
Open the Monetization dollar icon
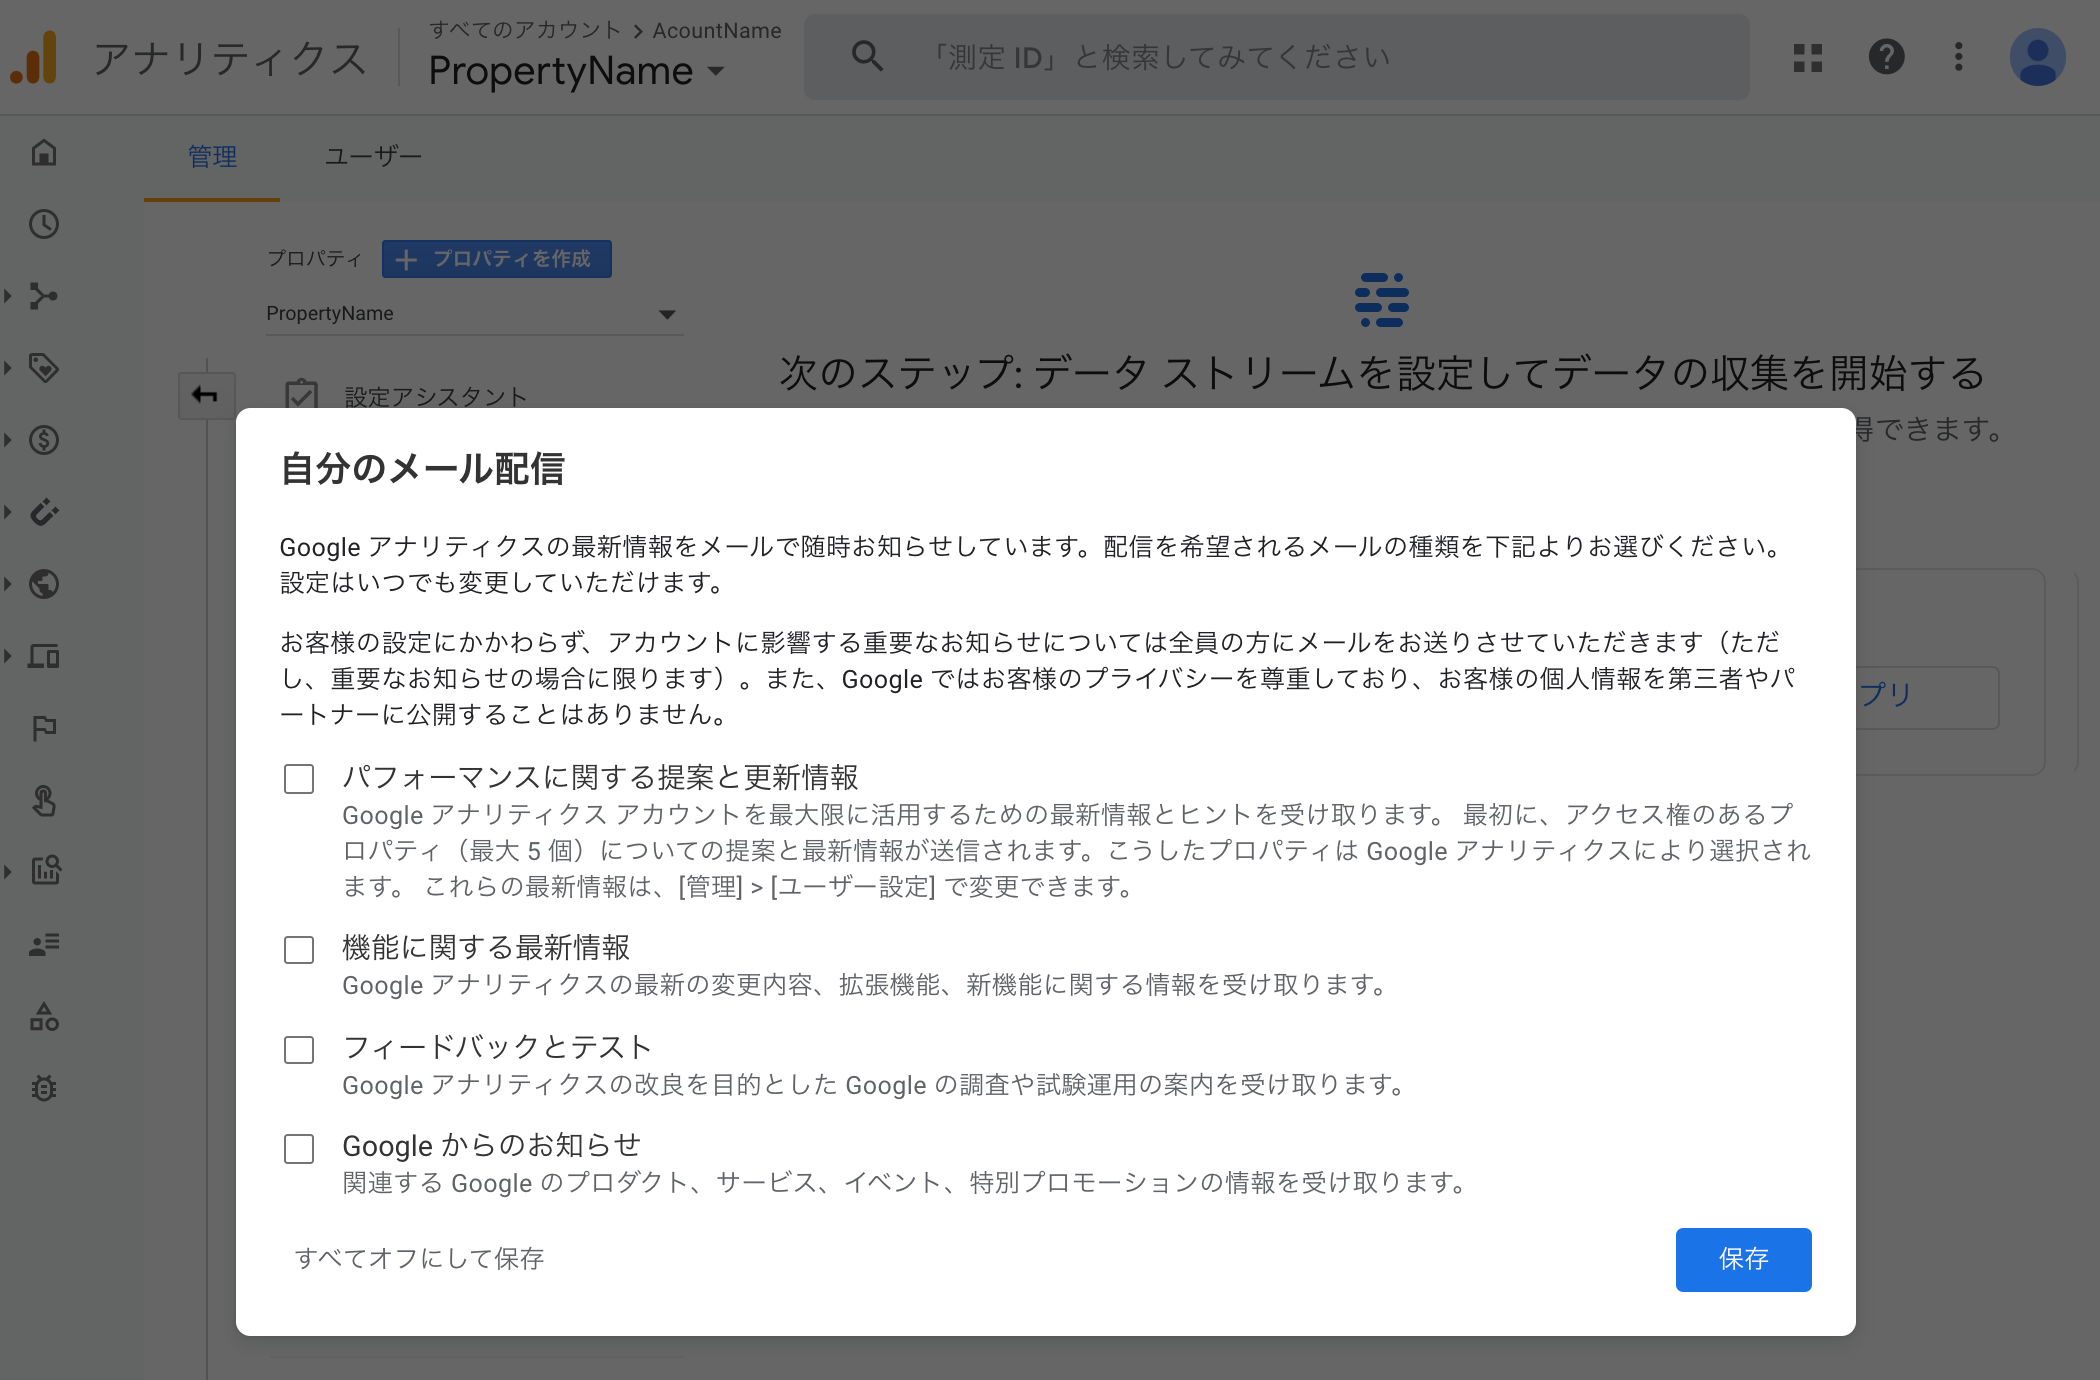44,440
